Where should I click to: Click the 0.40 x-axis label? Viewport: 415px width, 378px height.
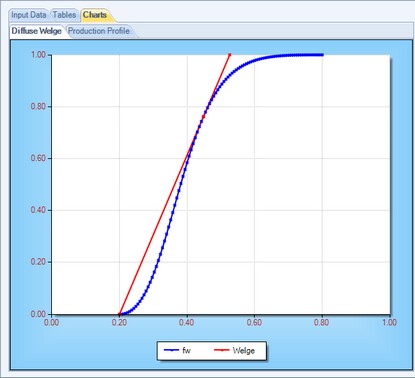click(187, 323)
